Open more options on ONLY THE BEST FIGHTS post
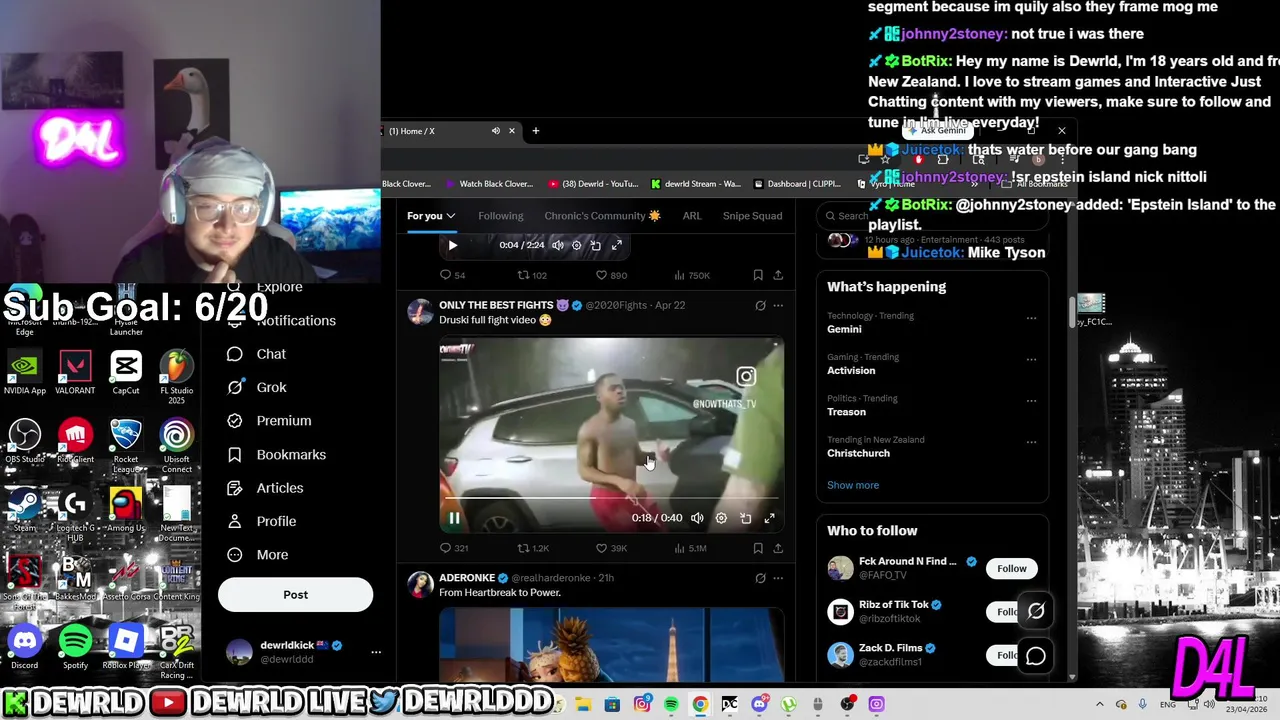This screenshot has width=1280, height=720. point(778,305)
